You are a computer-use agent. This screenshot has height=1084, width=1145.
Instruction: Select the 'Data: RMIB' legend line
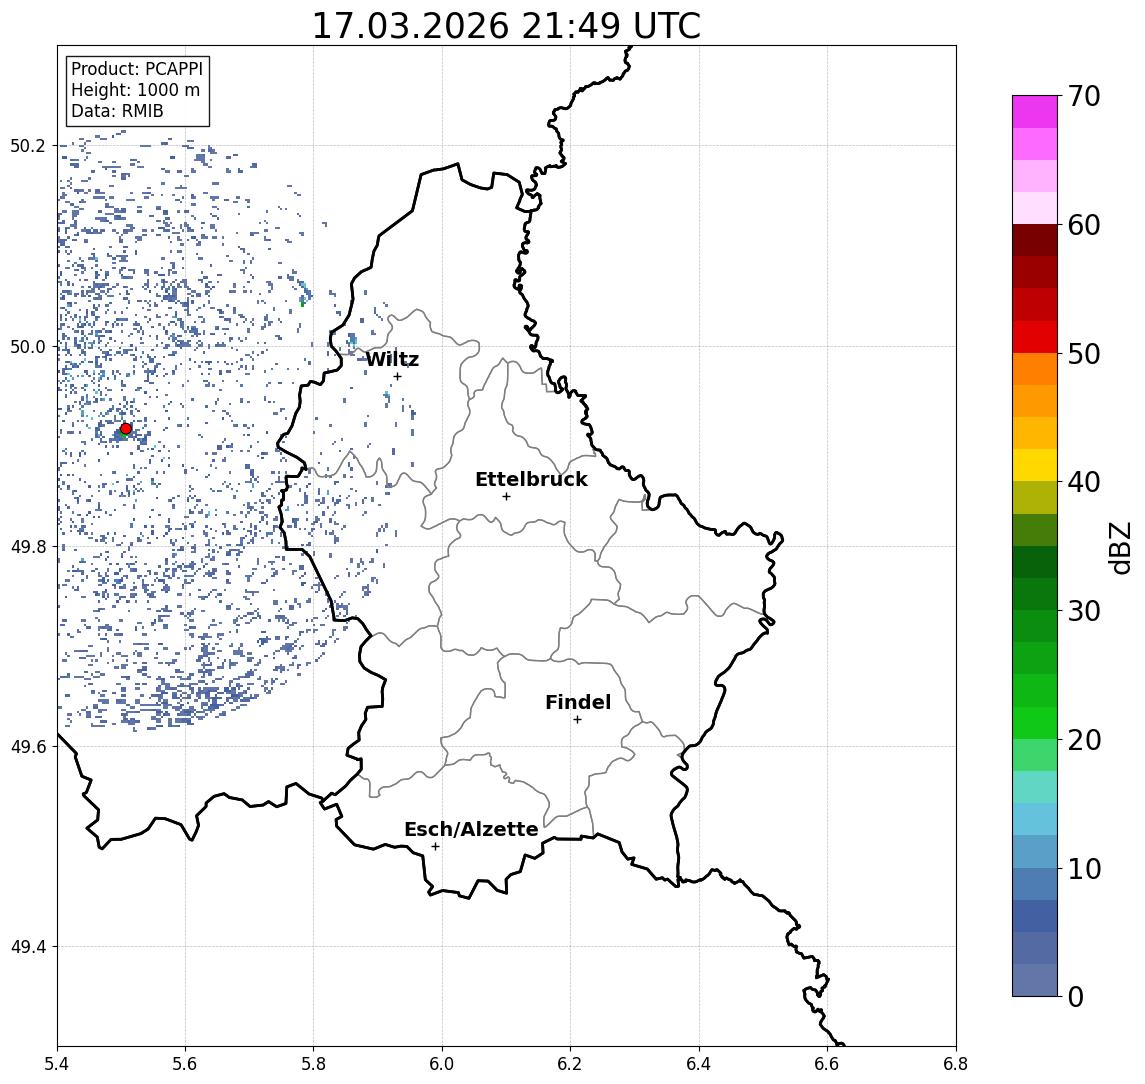(x=117, y=111)
